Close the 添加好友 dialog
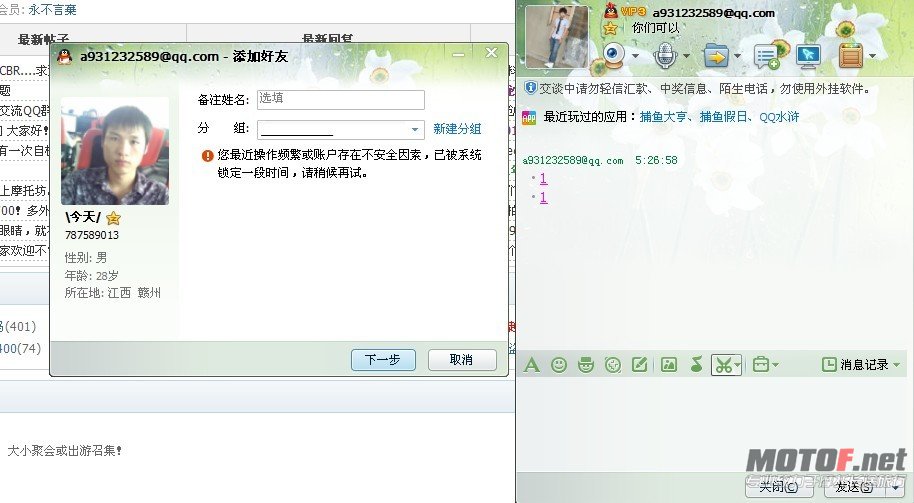 [491, 53]
